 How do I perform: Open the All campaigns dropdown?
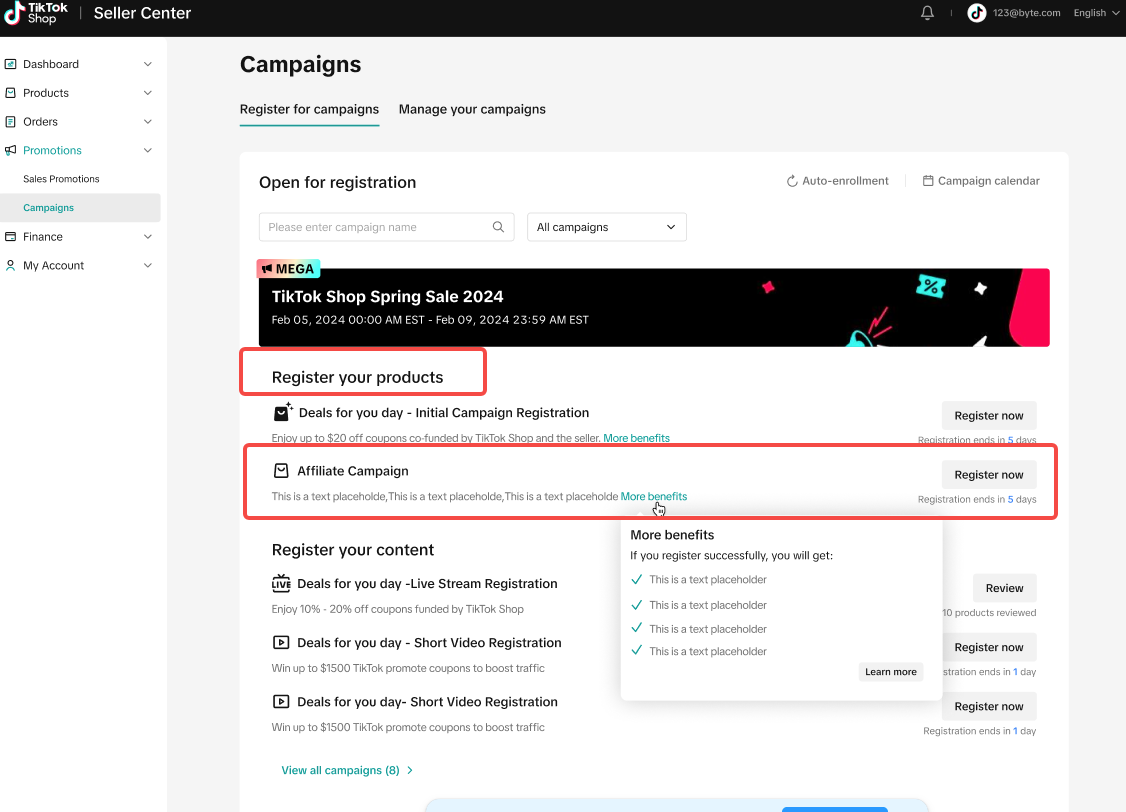coord(606,227)
